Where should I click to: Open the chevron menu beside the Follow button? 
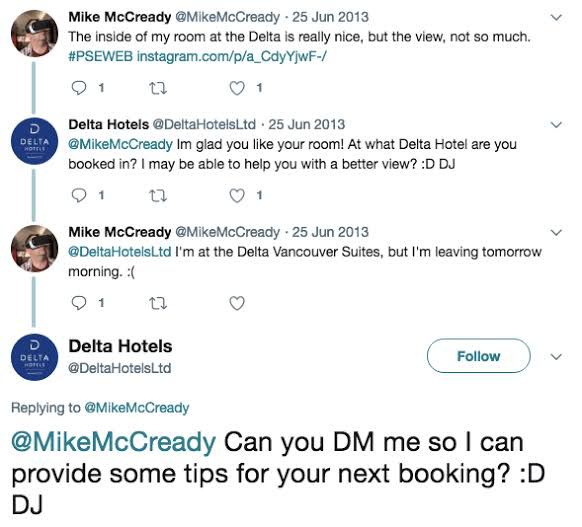[556, 357]
